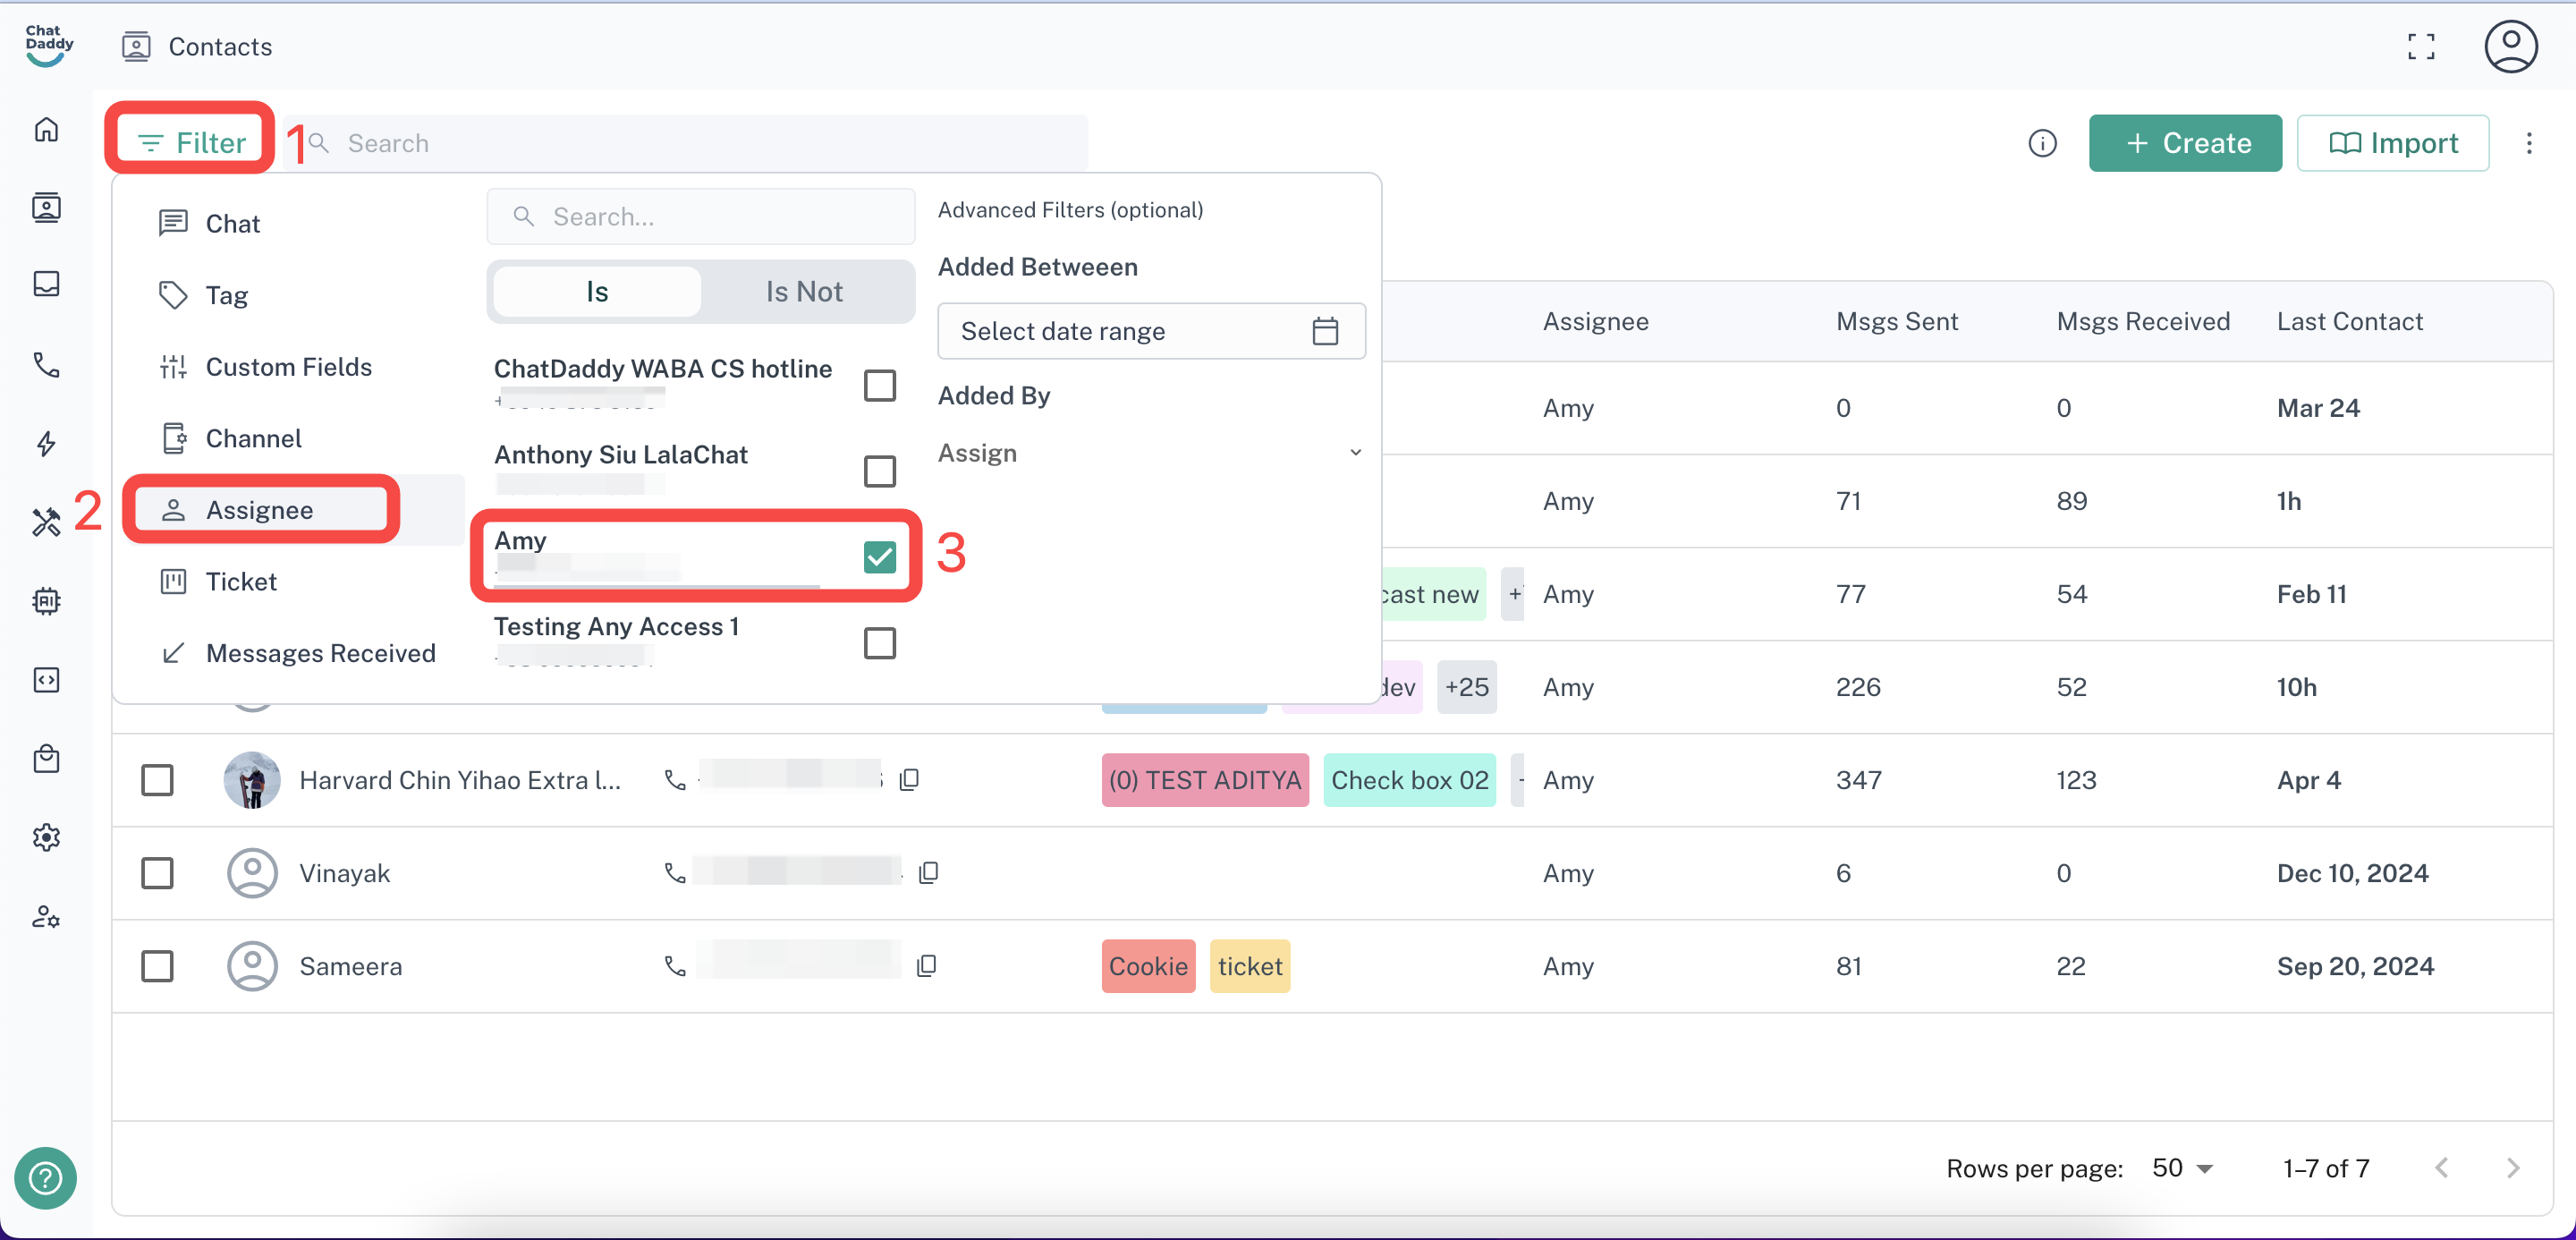
Task: Expand the Added By Assign dropdown
Action: [x=1150, y=453]
